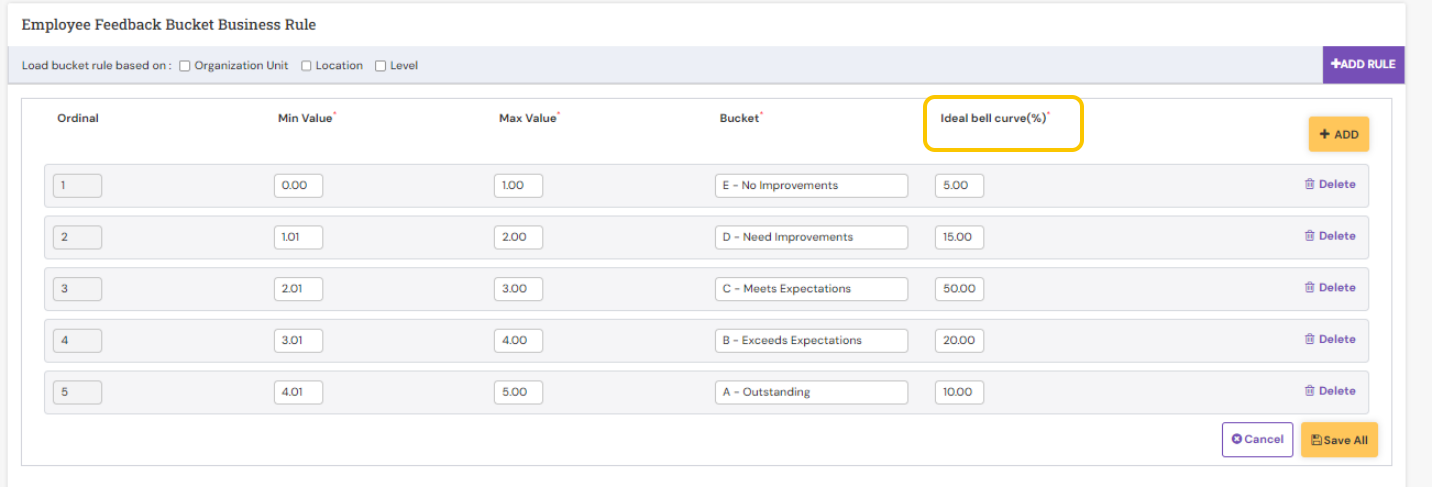Edit Max Value field showing 1.00
Viewport: 1432px width, 487px height.
click(x=518, y=185)
